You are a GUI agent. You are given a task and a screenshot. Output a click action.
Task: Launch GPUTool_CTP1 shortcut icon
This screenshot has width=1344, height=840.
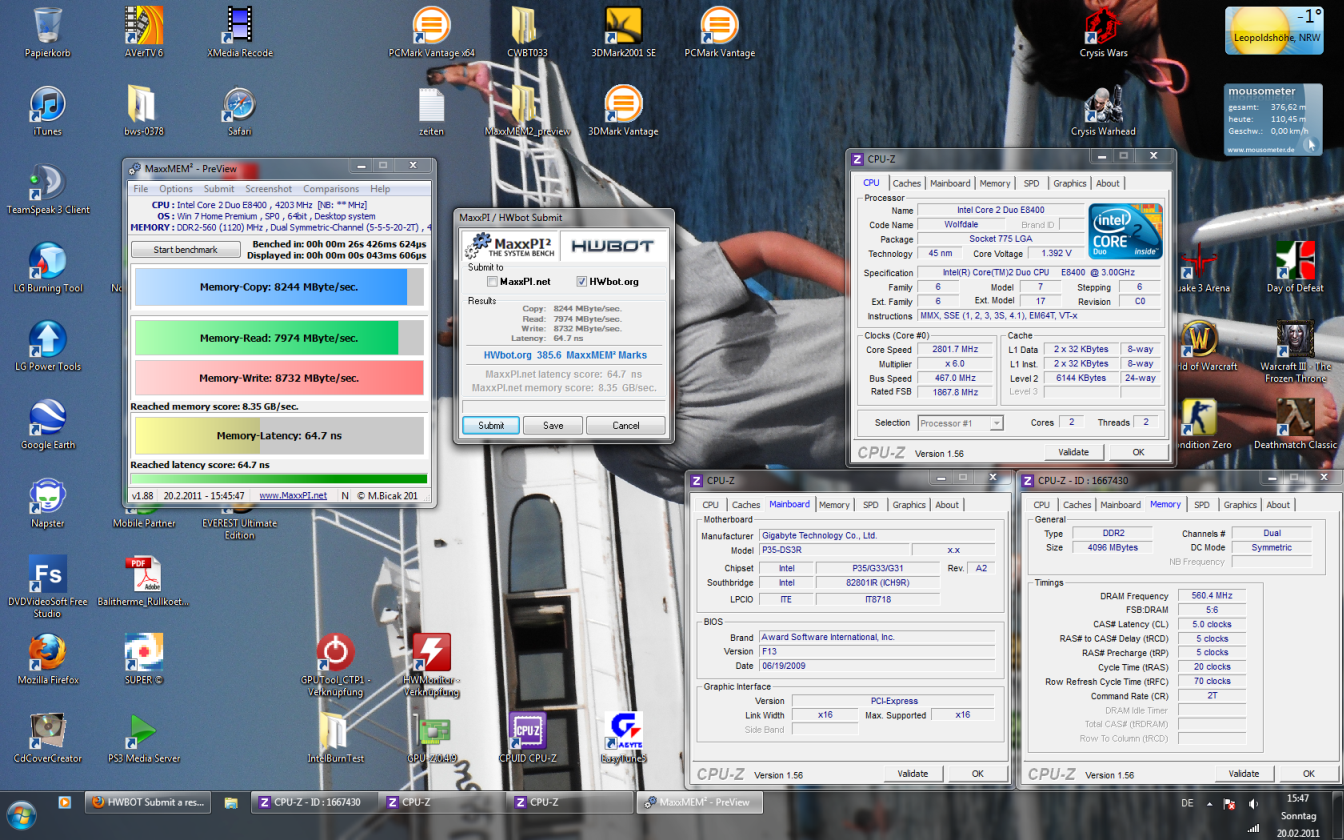coord(336,665)
